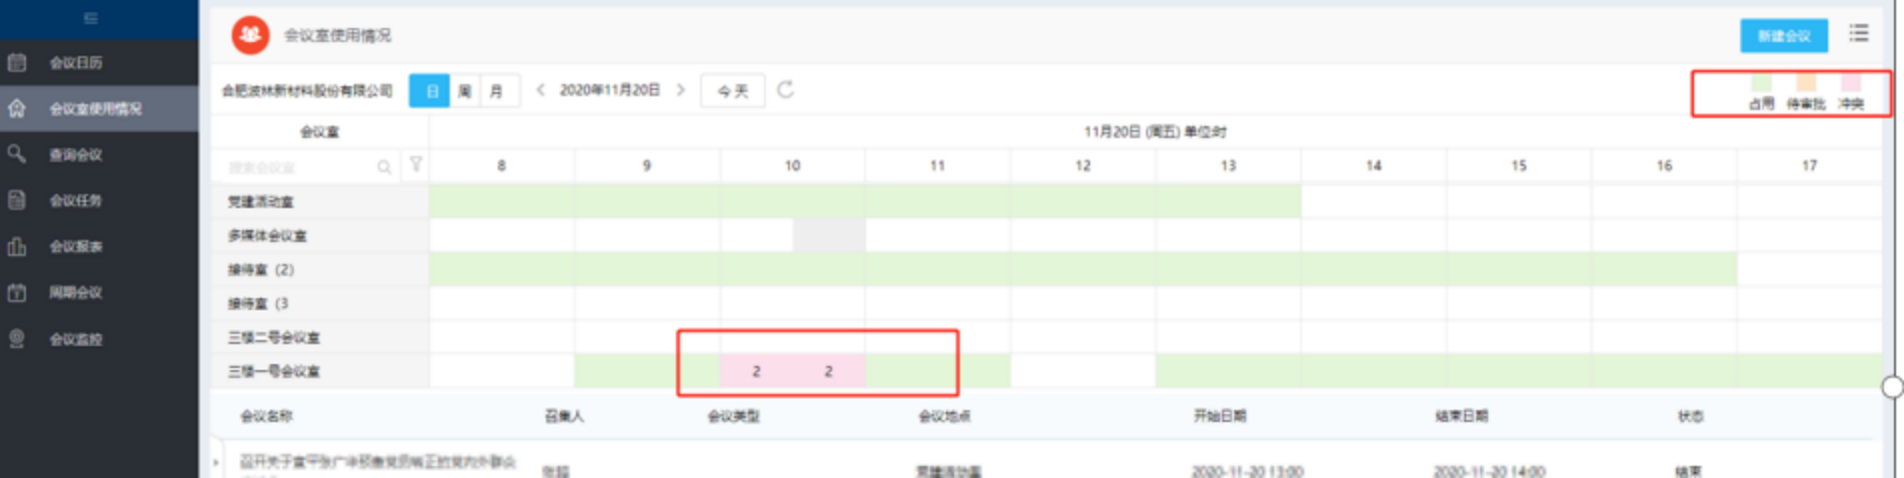
Task: Click the search magnifier in room search box
Action: [x=384, y=167]
